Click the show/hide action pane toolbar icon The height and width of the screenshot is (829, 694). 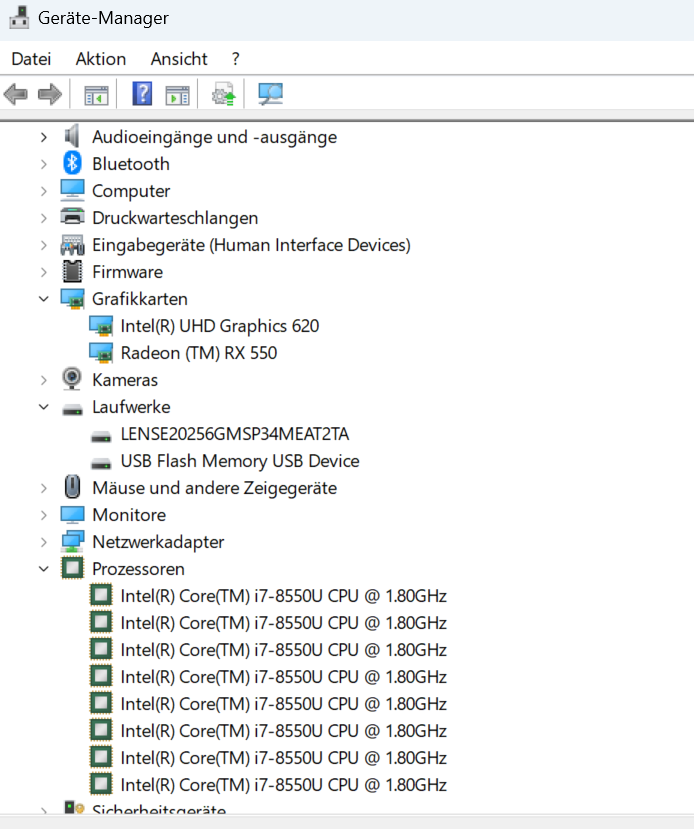(x=178, y=95)
